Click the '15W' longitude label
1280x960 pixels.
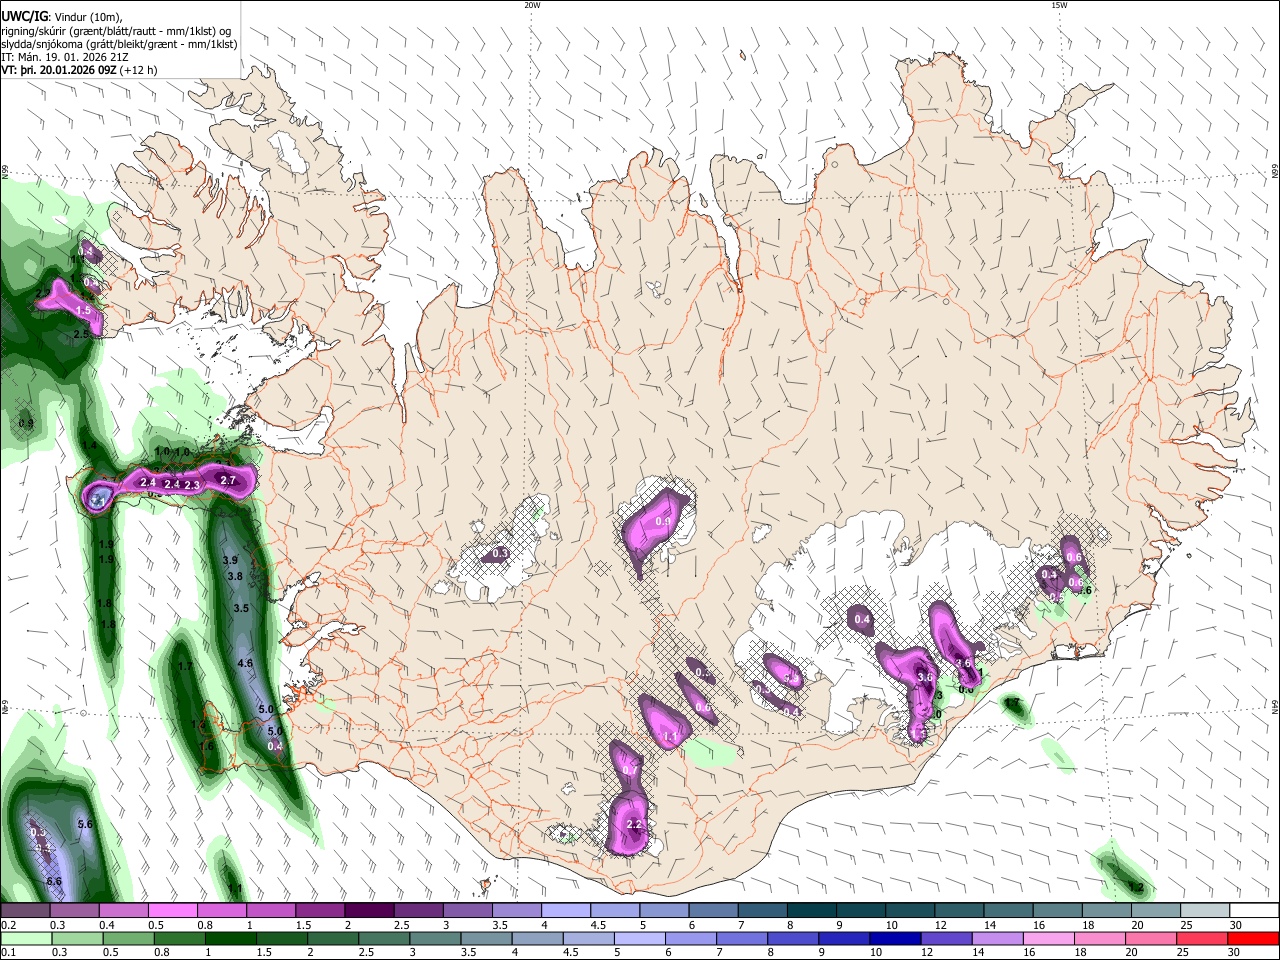pos(1059,5)
